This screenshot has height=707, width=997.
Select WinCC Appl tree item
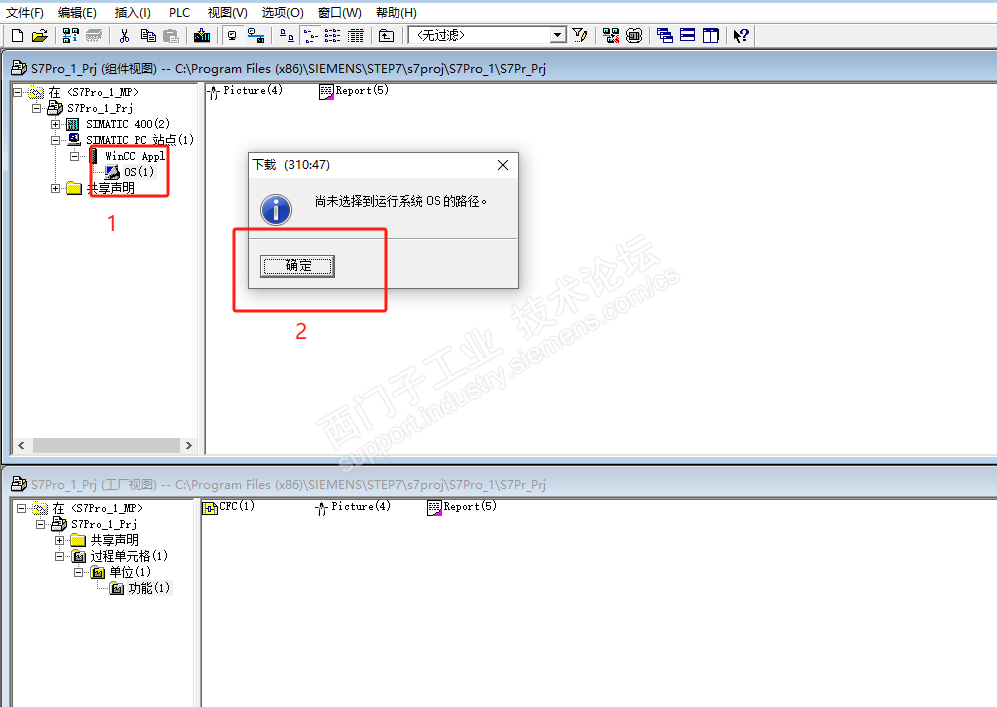[x=135, y=156]
